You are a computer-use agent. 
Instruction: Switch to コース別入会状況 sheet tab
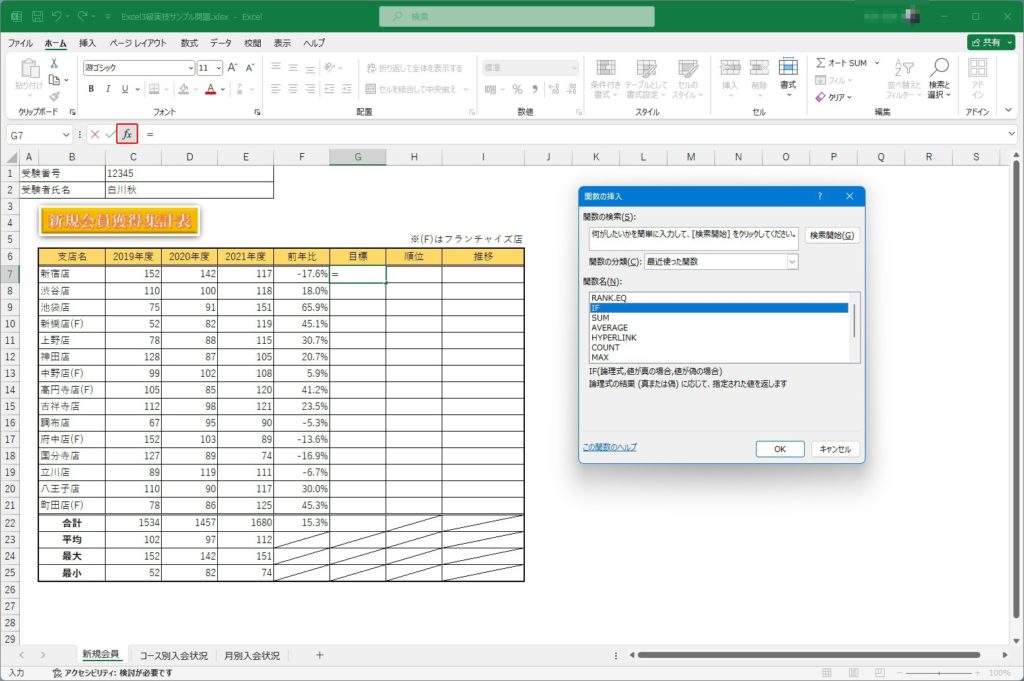tap(174, 656)
